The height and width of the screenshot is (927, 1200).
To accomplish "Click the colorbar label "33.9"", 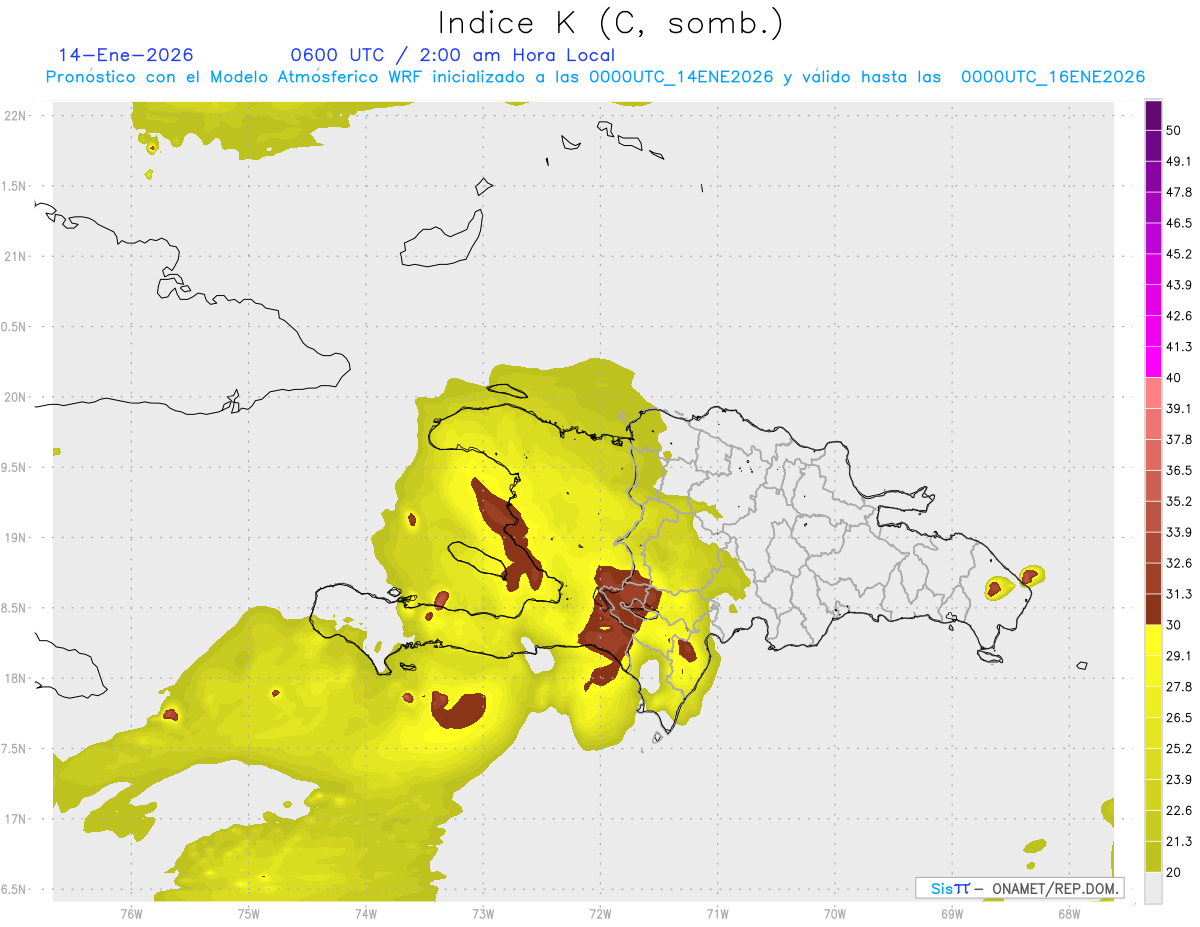I will (x=1179, y=532).
